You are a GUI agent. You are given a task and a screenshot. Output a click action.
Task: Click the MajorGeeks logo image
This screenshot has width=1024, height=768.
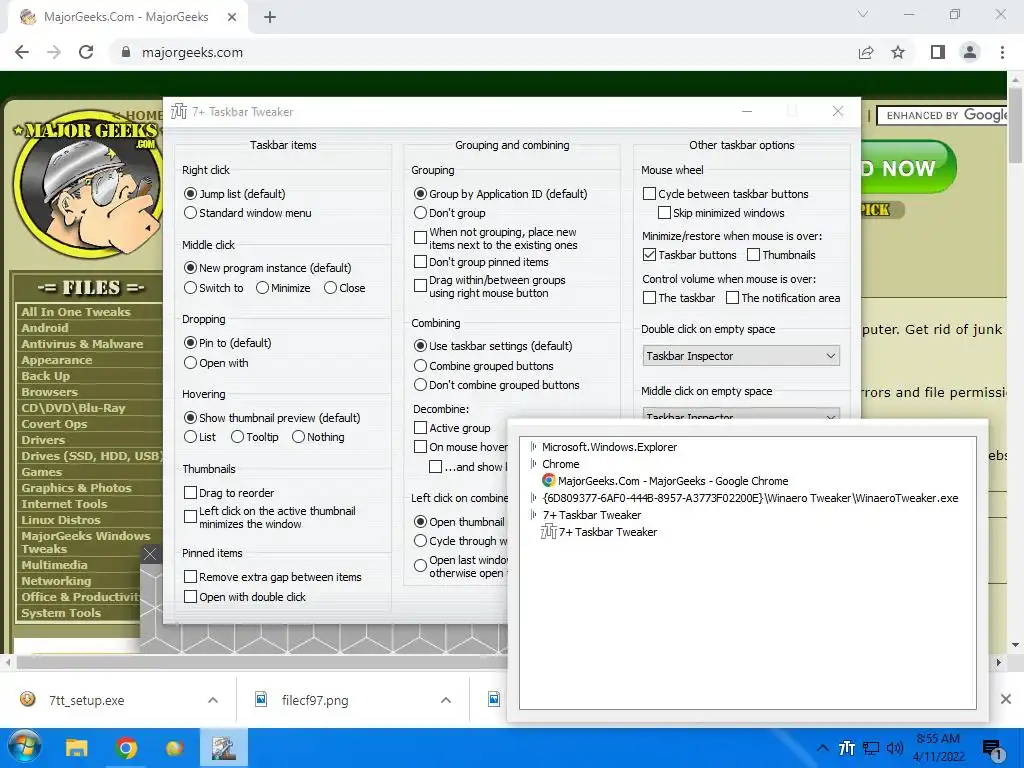tap(86, 184)
